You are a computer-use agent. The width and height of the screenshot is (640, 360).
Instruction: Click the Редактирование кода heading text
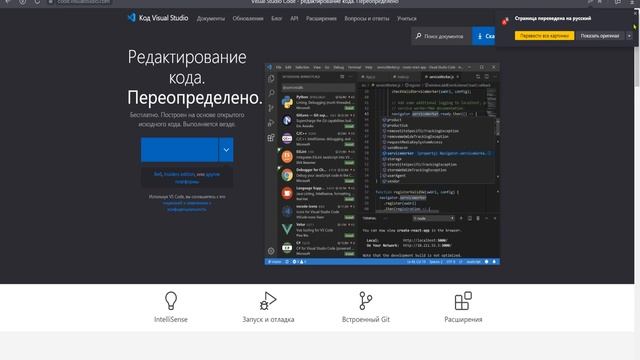pyautogui.click(x=187, y=67)
